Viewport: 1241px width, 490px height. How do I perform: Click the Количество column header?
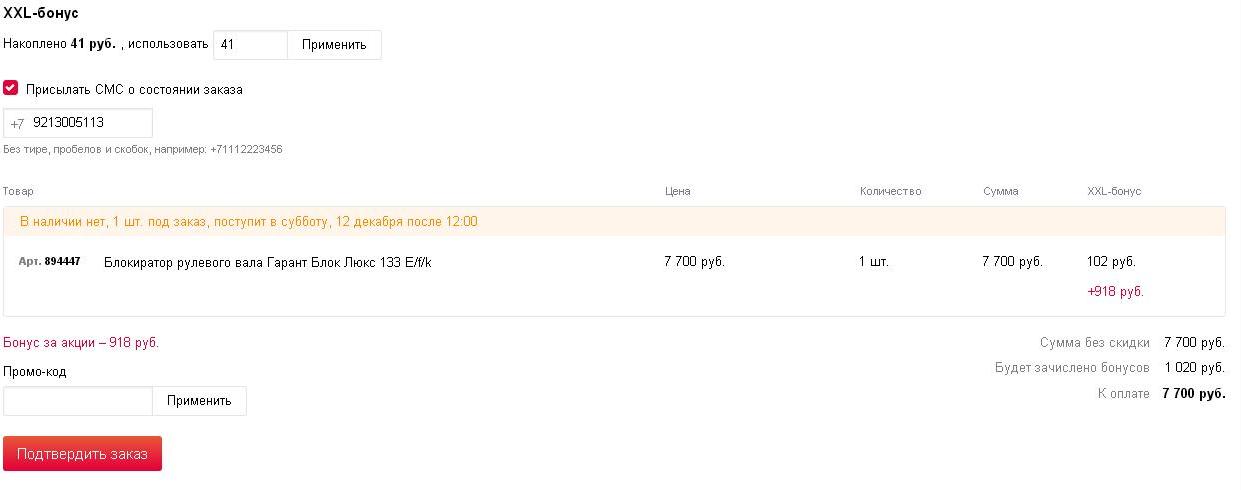[890, 191]
